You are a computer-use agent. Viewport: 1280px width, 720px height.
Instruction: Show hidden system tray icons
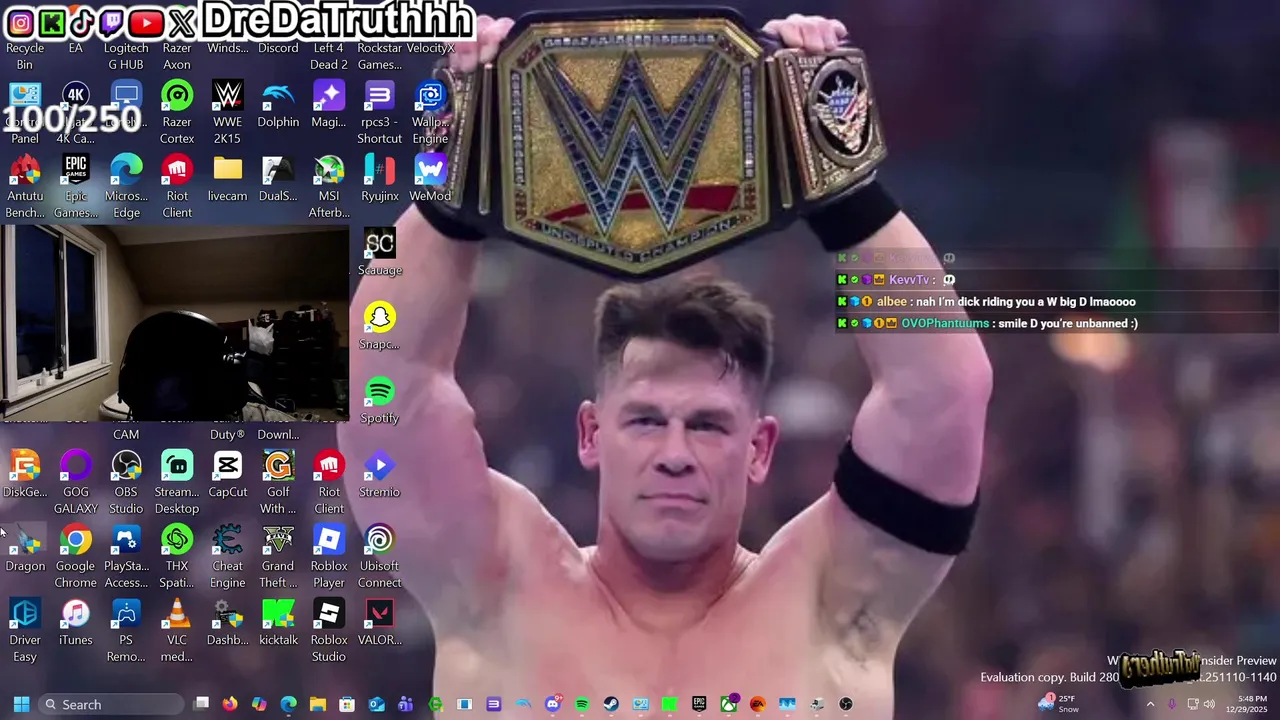coord(1150,704)
